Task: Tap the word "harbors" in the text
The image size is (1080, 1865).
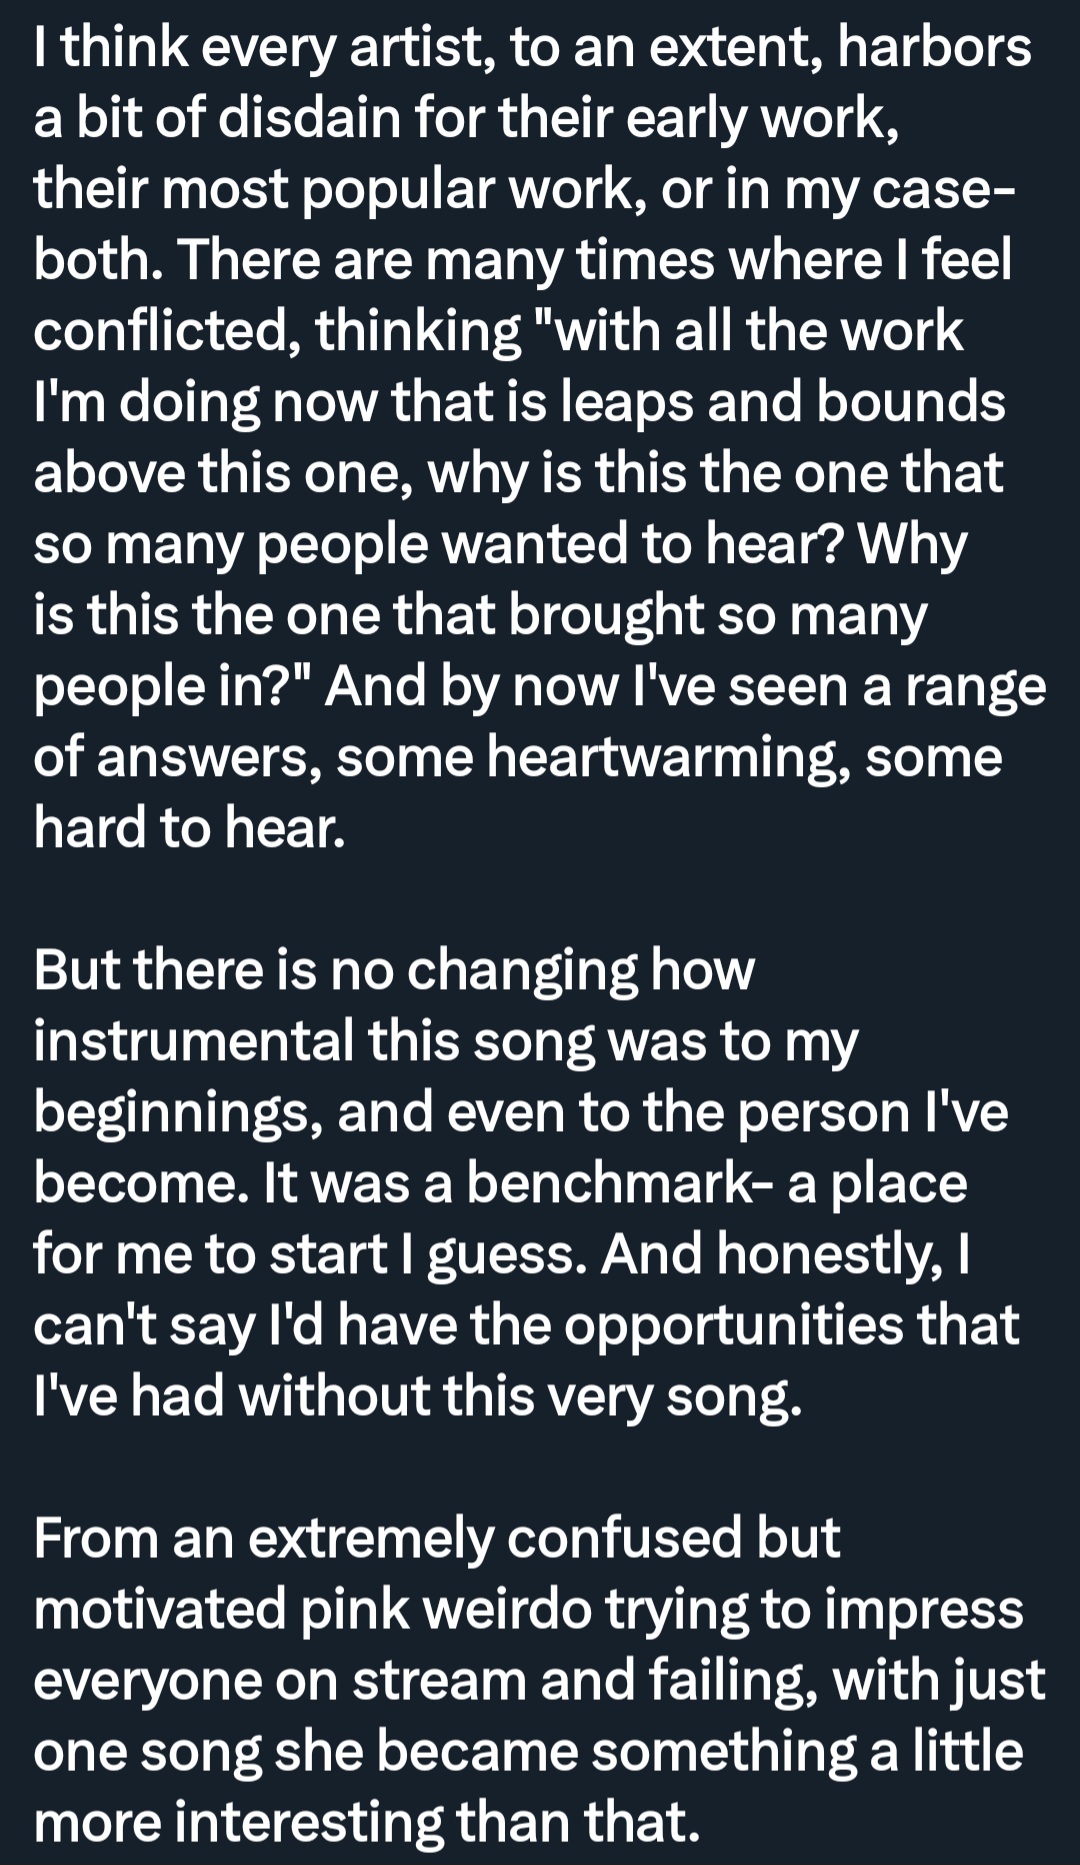Action: coord(935,47)
